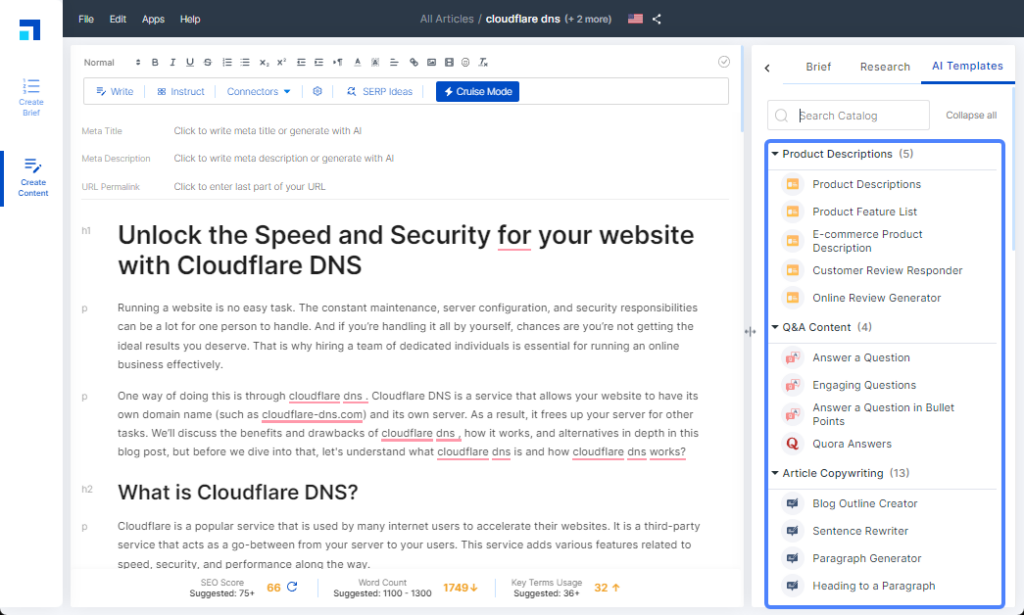Image resolution: width=1024 pixels, height=615 pixels.
Task: Switch to the Research tab
Action: 885,67
